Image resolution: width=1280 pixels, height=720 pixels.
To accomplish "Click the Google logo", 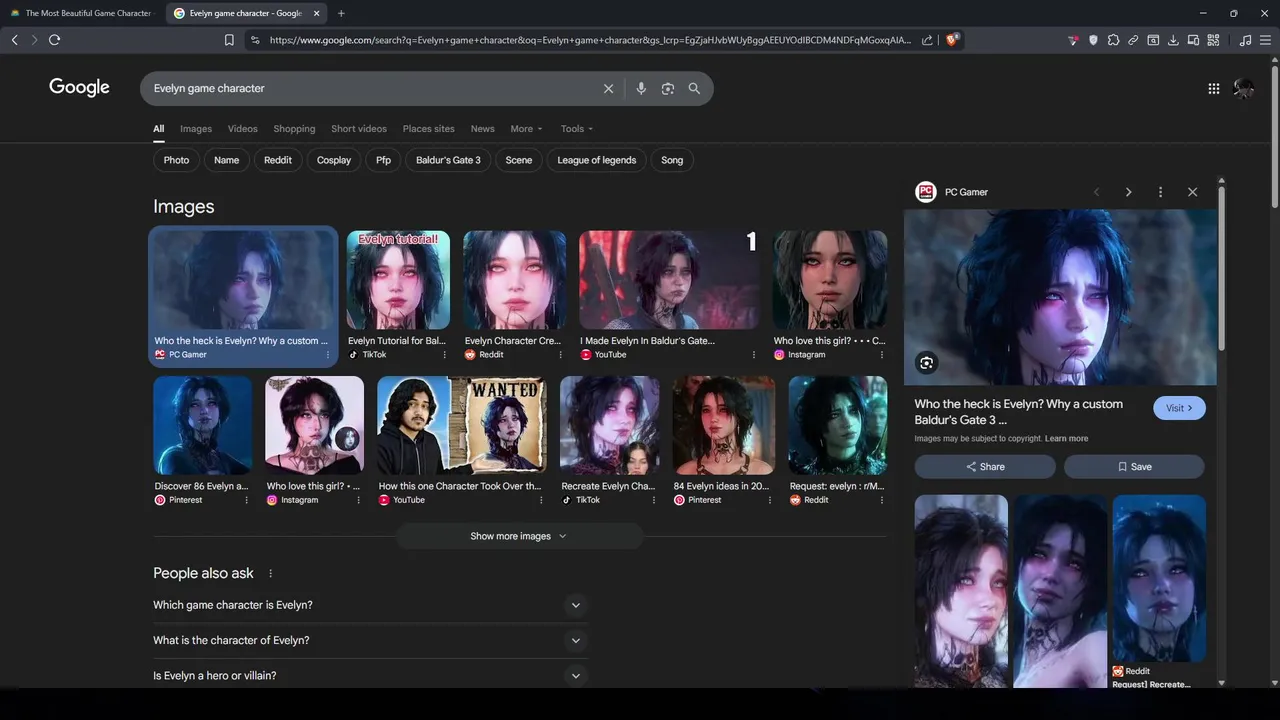I will (79, 88).
